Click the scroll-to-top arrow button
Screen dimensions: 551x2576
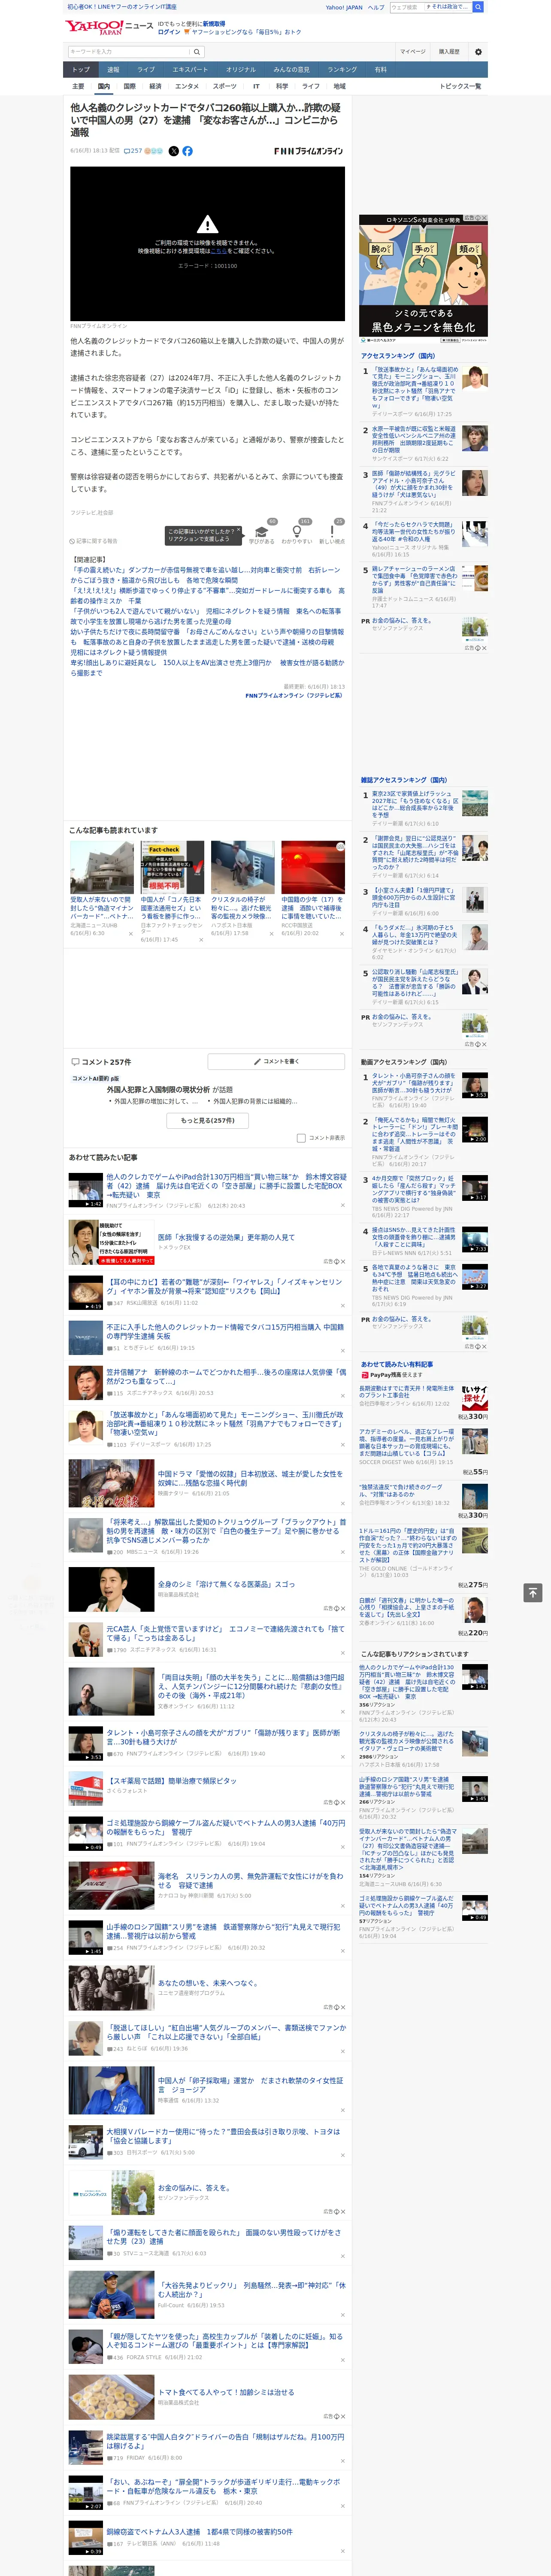coord(533,1592)
